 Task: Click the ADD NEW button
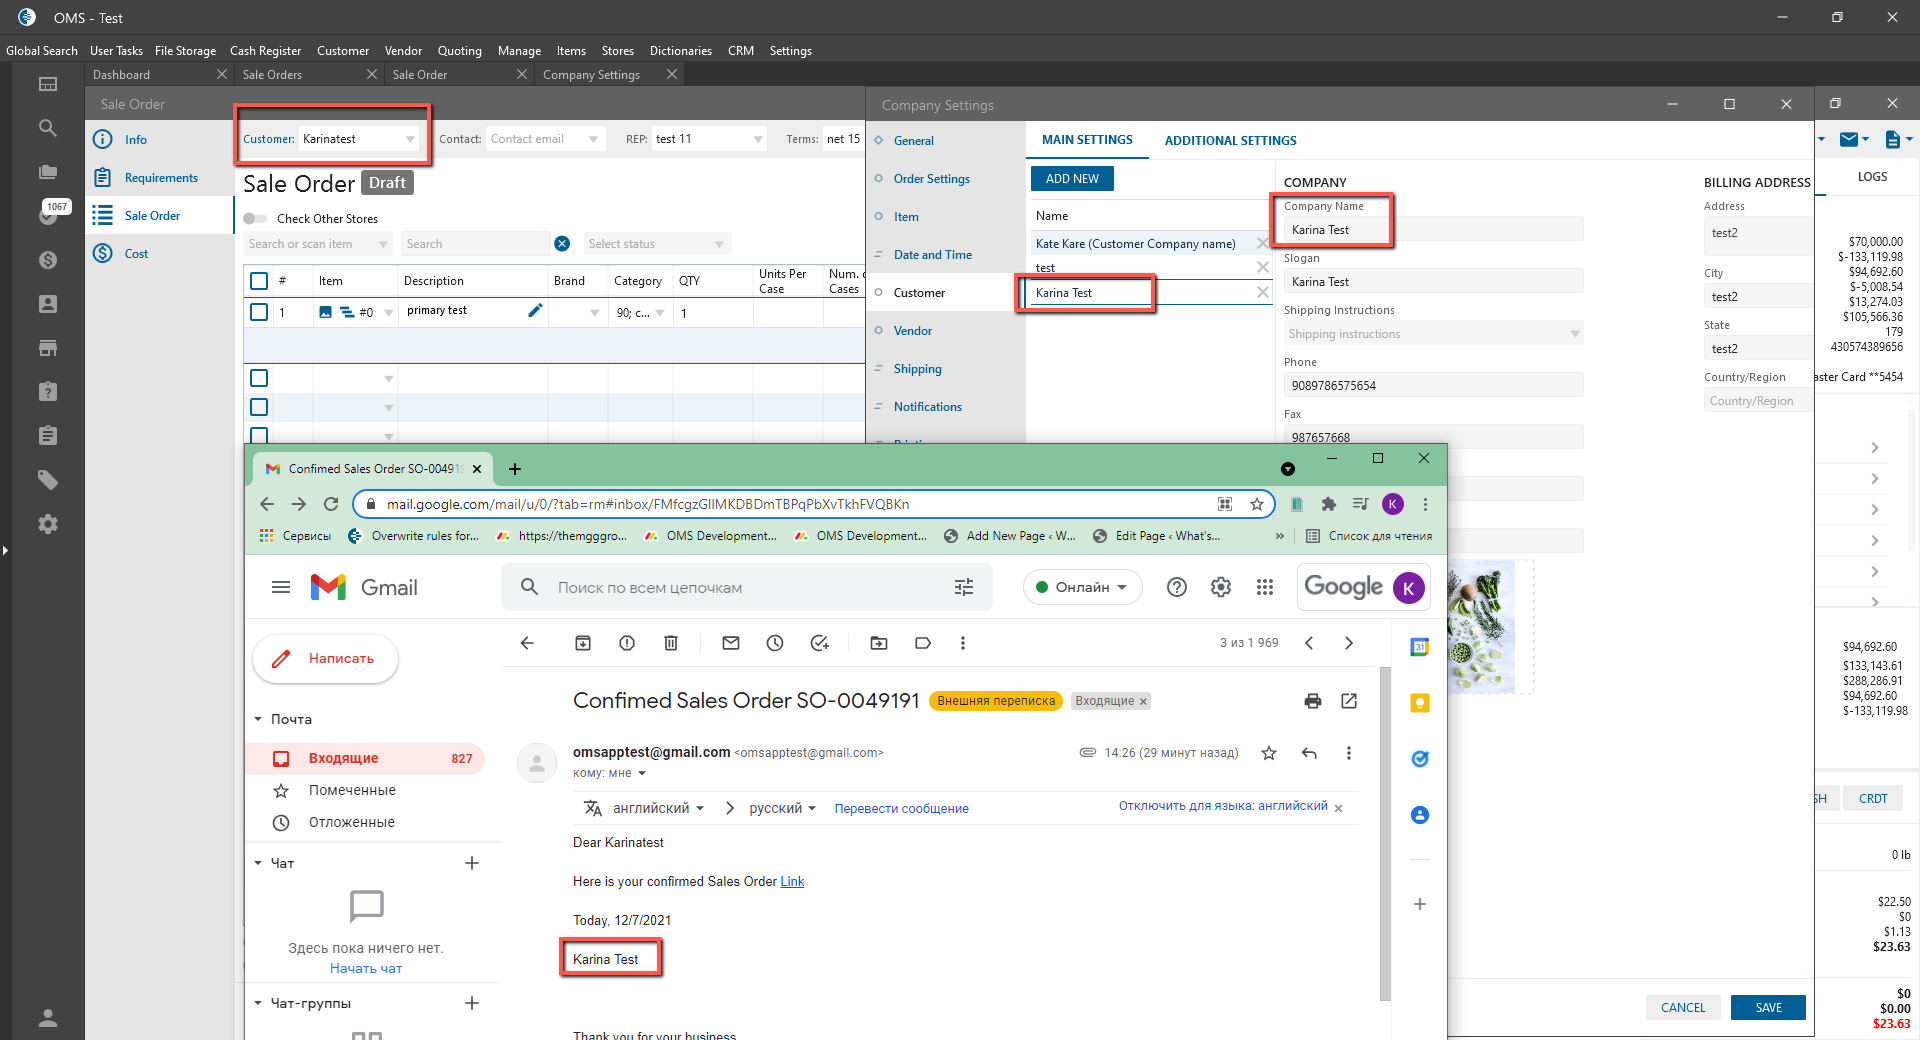1072,178
